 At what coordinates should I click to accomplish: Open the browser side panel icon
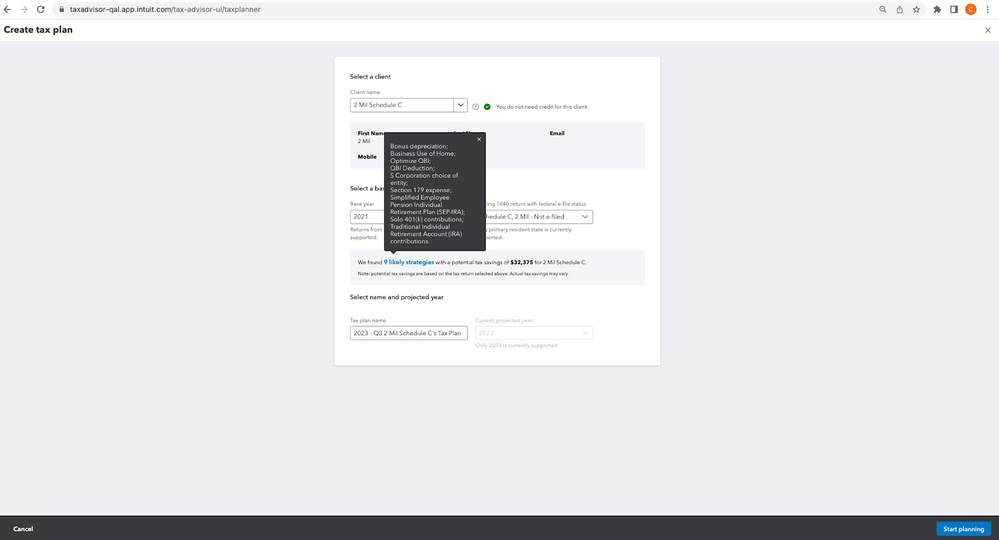[x=954, y=9]
